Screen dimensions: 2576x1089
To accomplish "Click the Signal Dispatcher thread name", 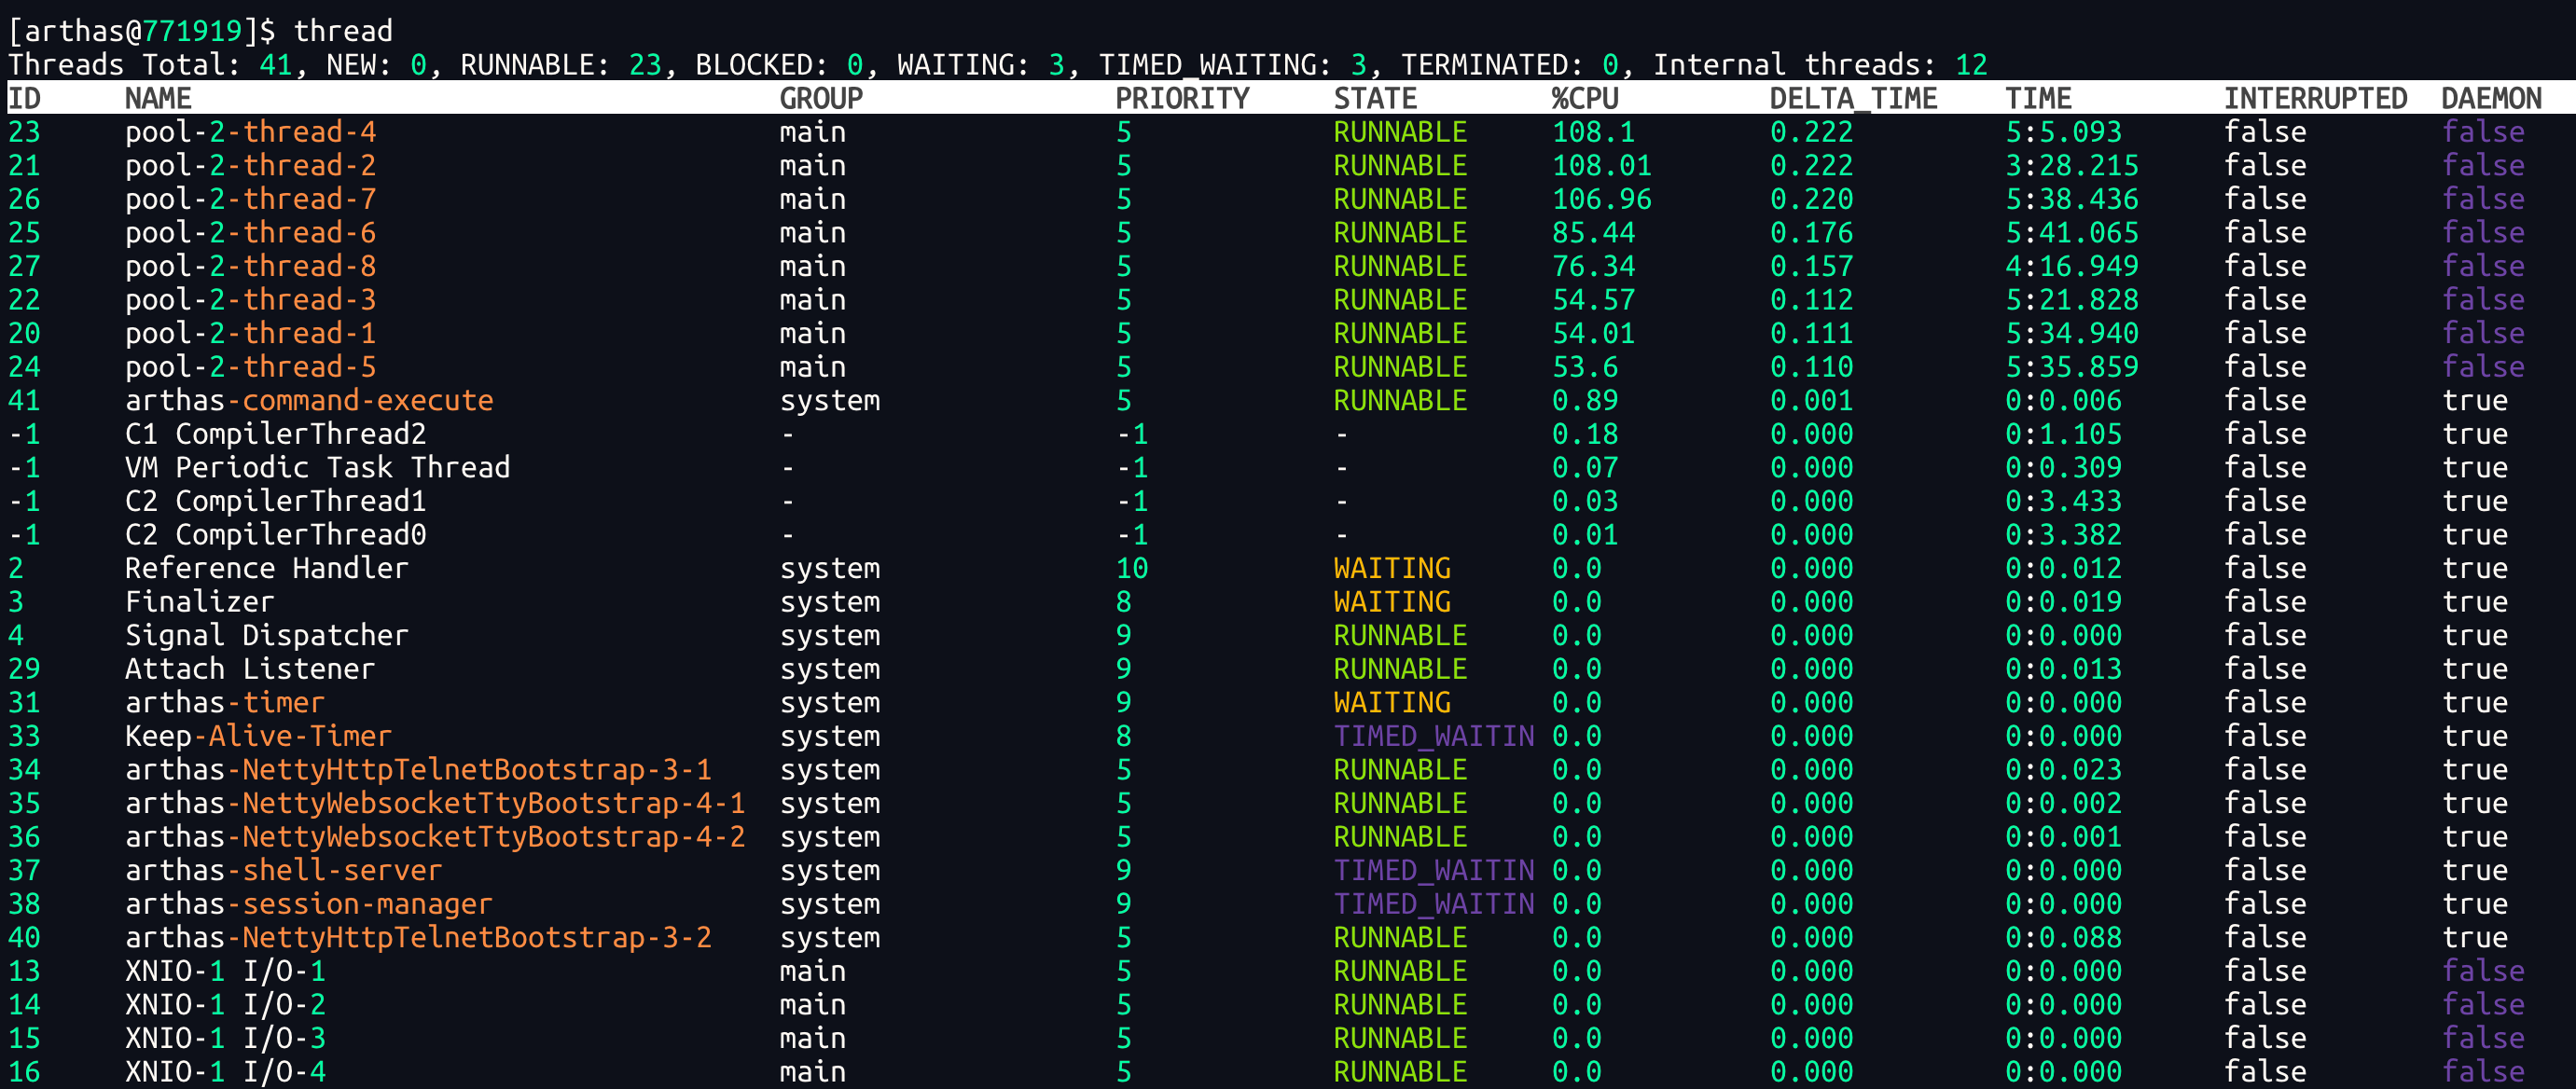I will 266,635.
